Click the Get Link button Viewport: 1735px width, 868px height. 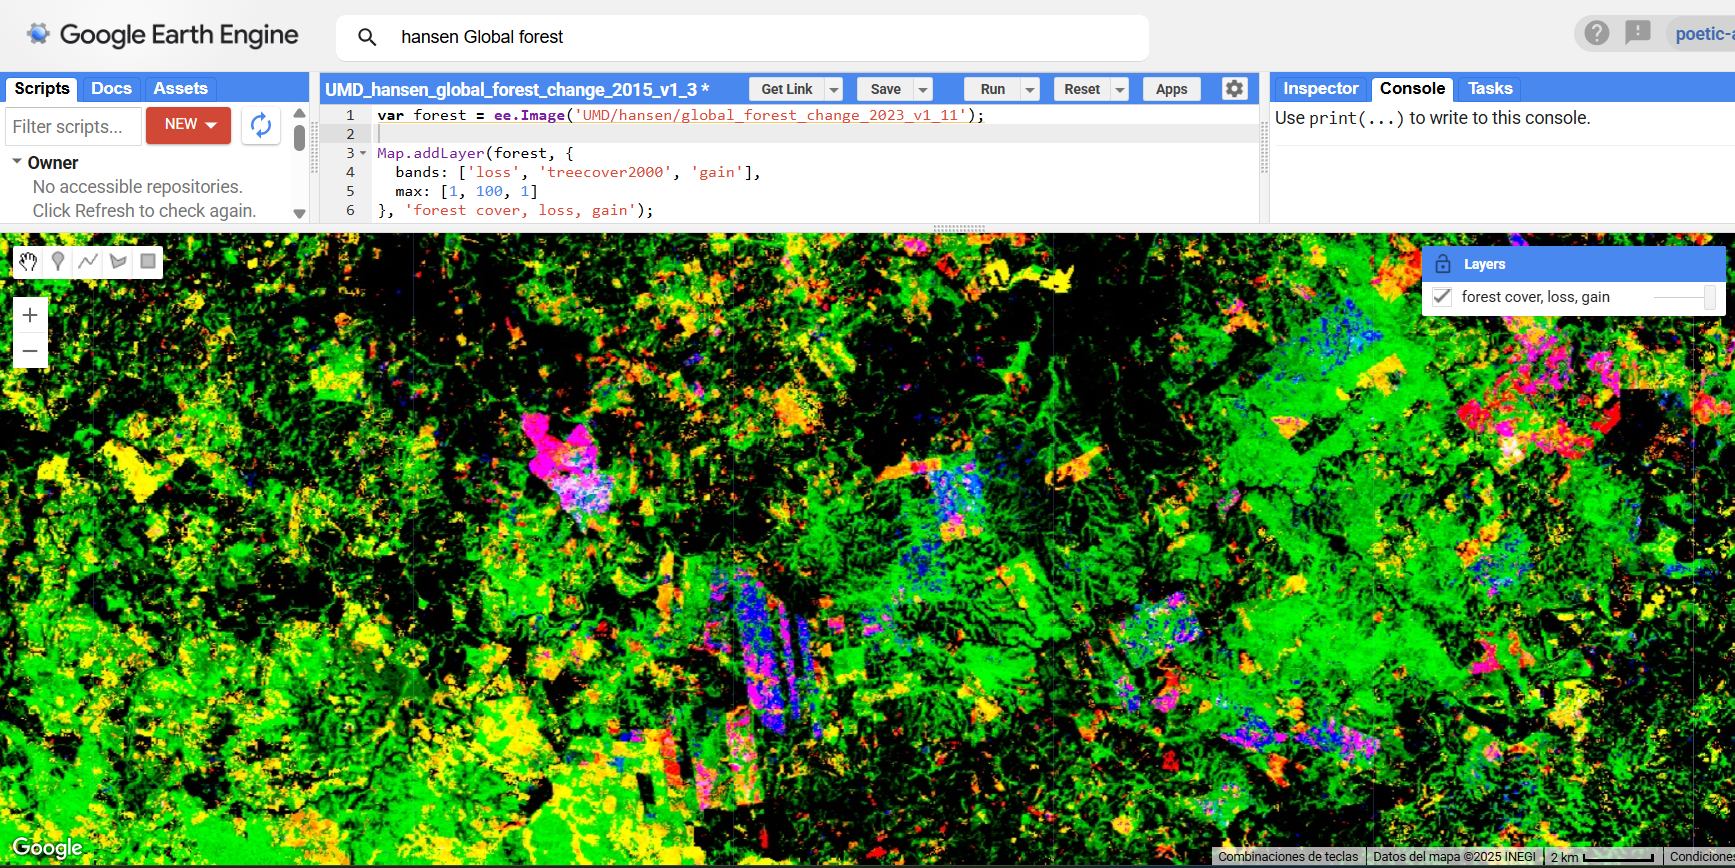pos(787,89)
